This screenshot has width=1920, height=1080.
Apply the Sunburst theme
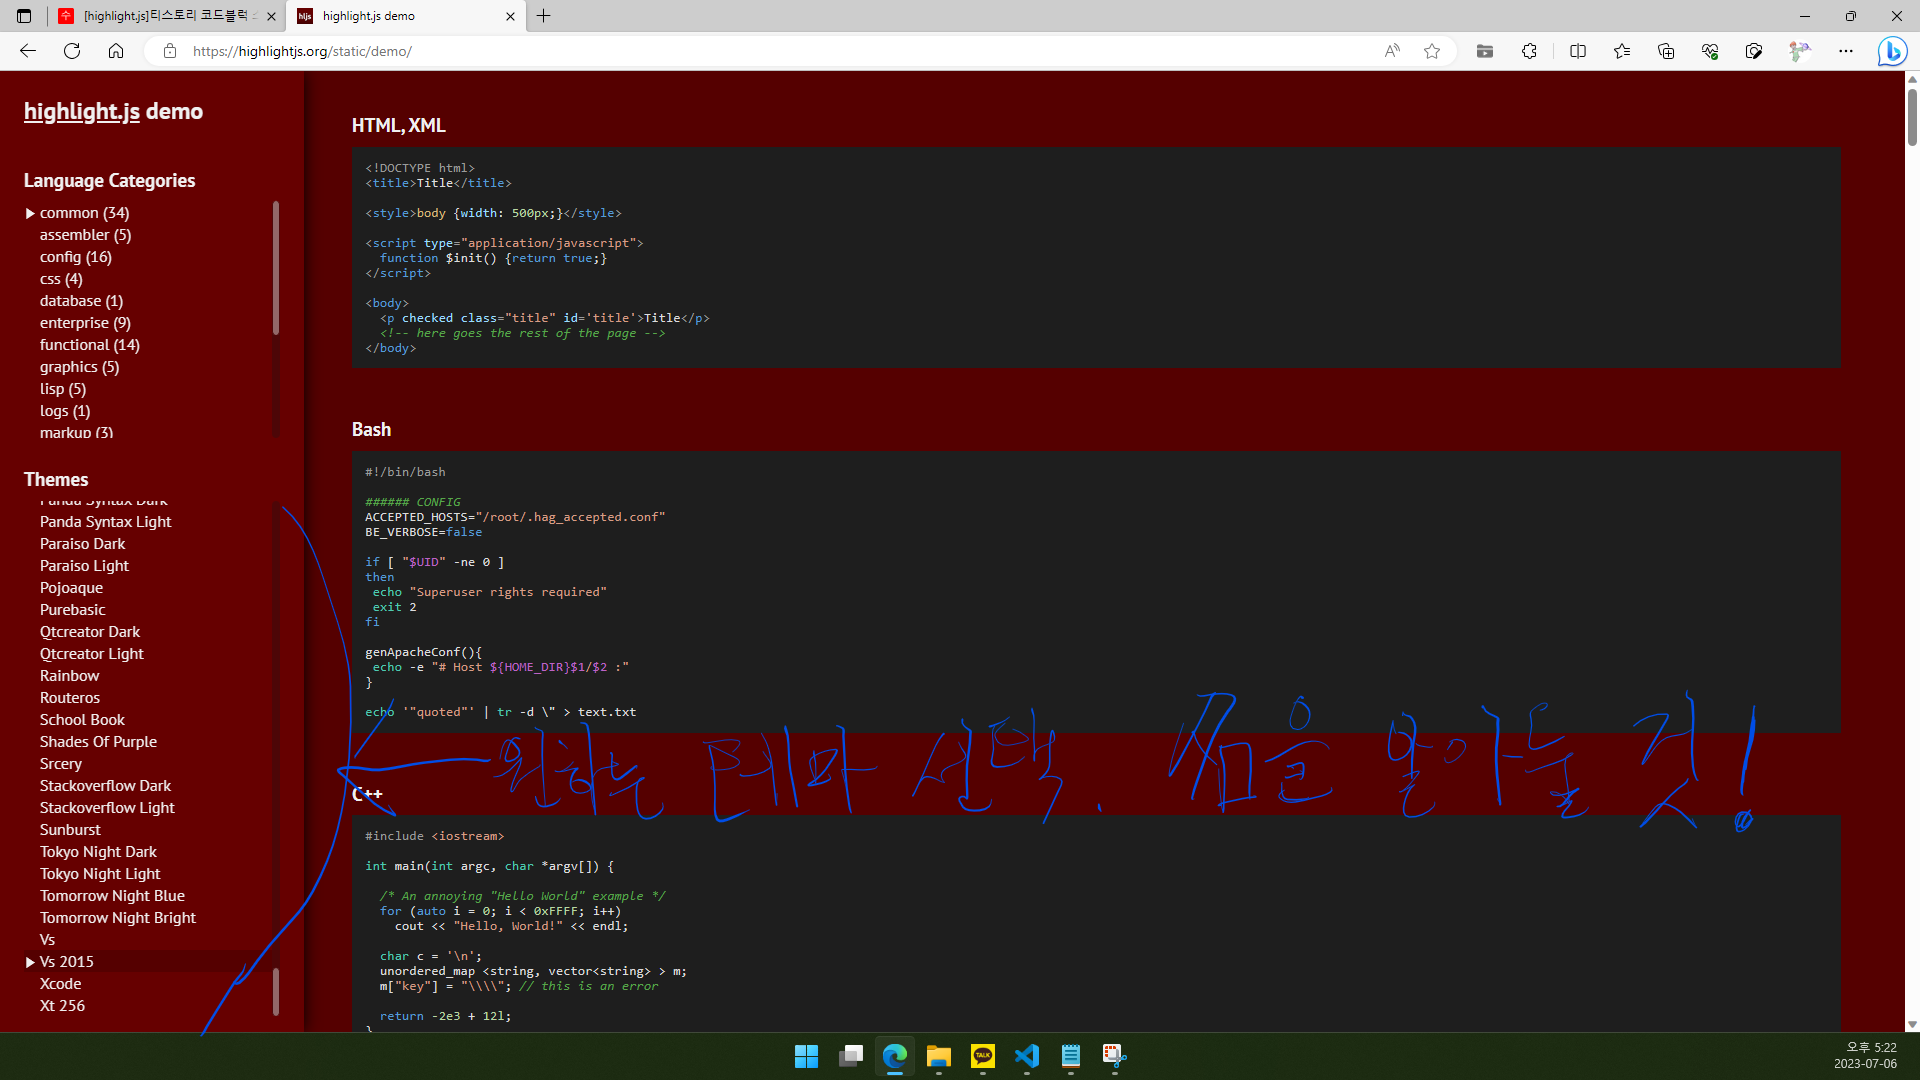70,830
